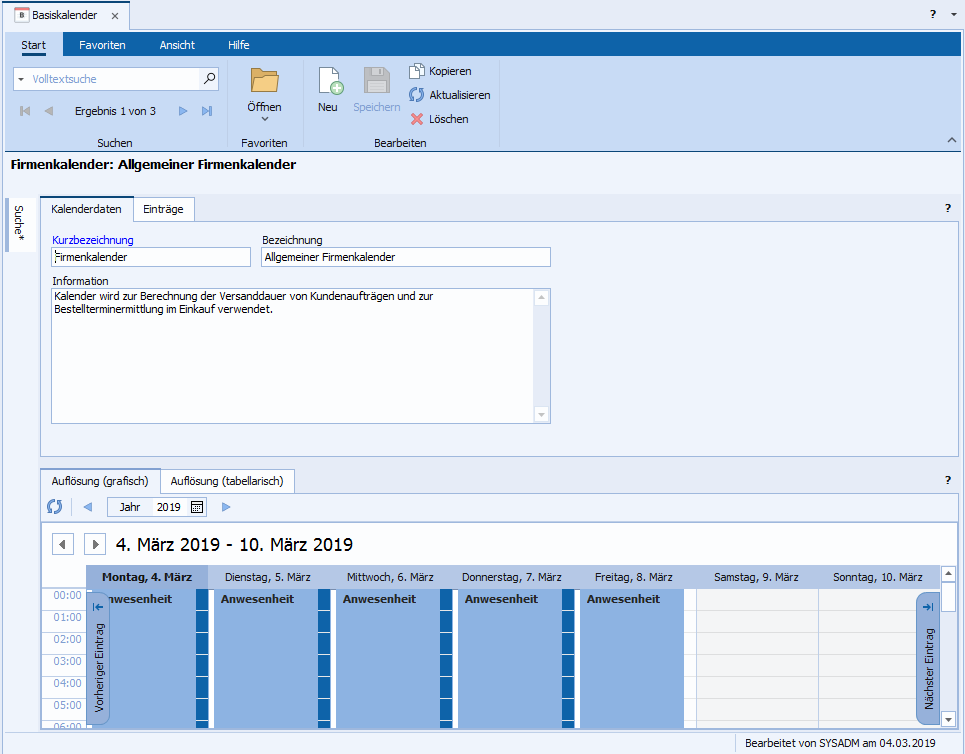This screenshot has width=965, height=754.
Task: Click the Vorheriger Eintrag button
Action: [99, 658]
